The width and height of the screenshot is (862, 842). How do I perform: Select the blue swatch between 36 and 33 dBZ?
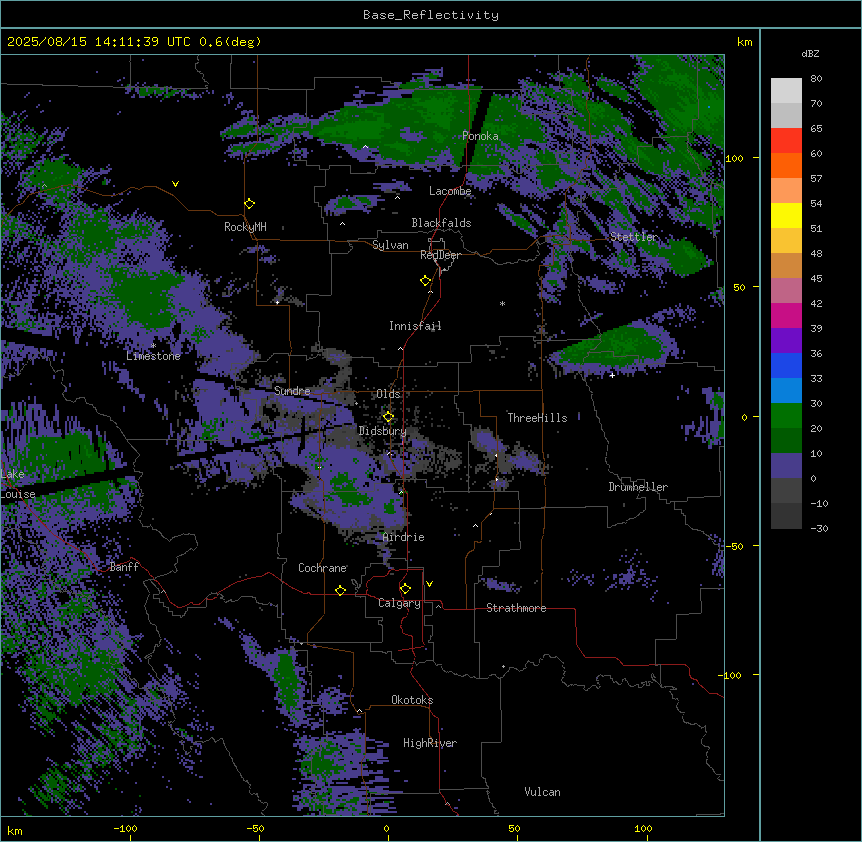click(x=786, y=365)
